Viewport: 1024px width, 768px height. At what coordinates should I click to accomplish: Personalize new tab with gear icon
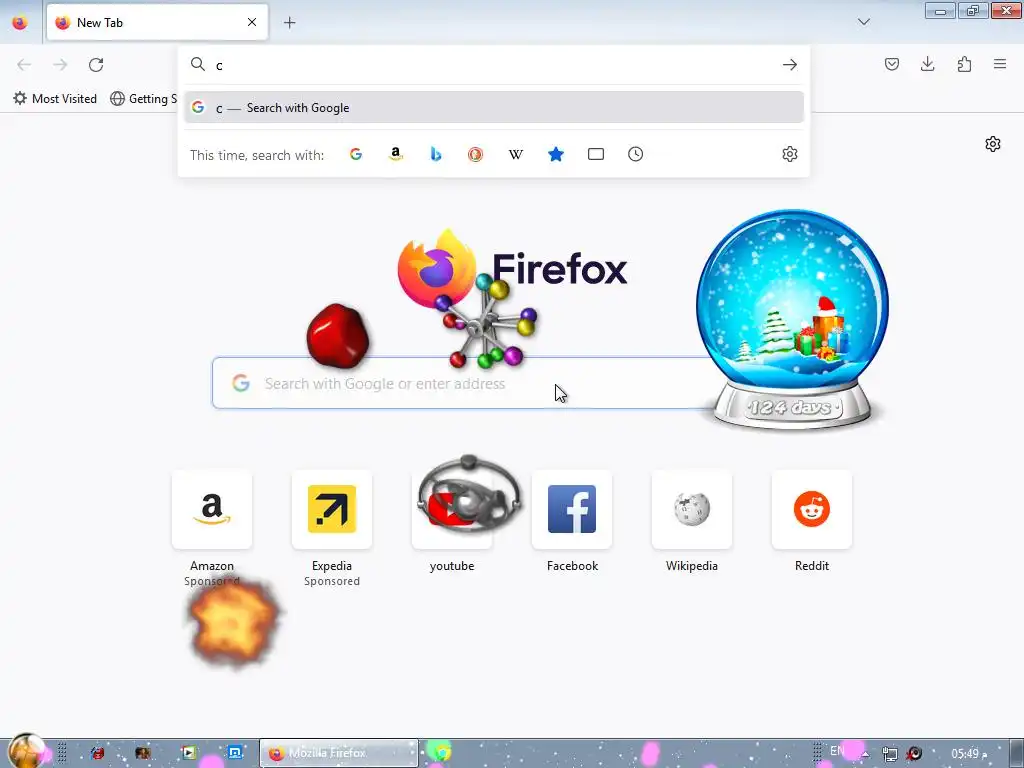tap(993, 144)
